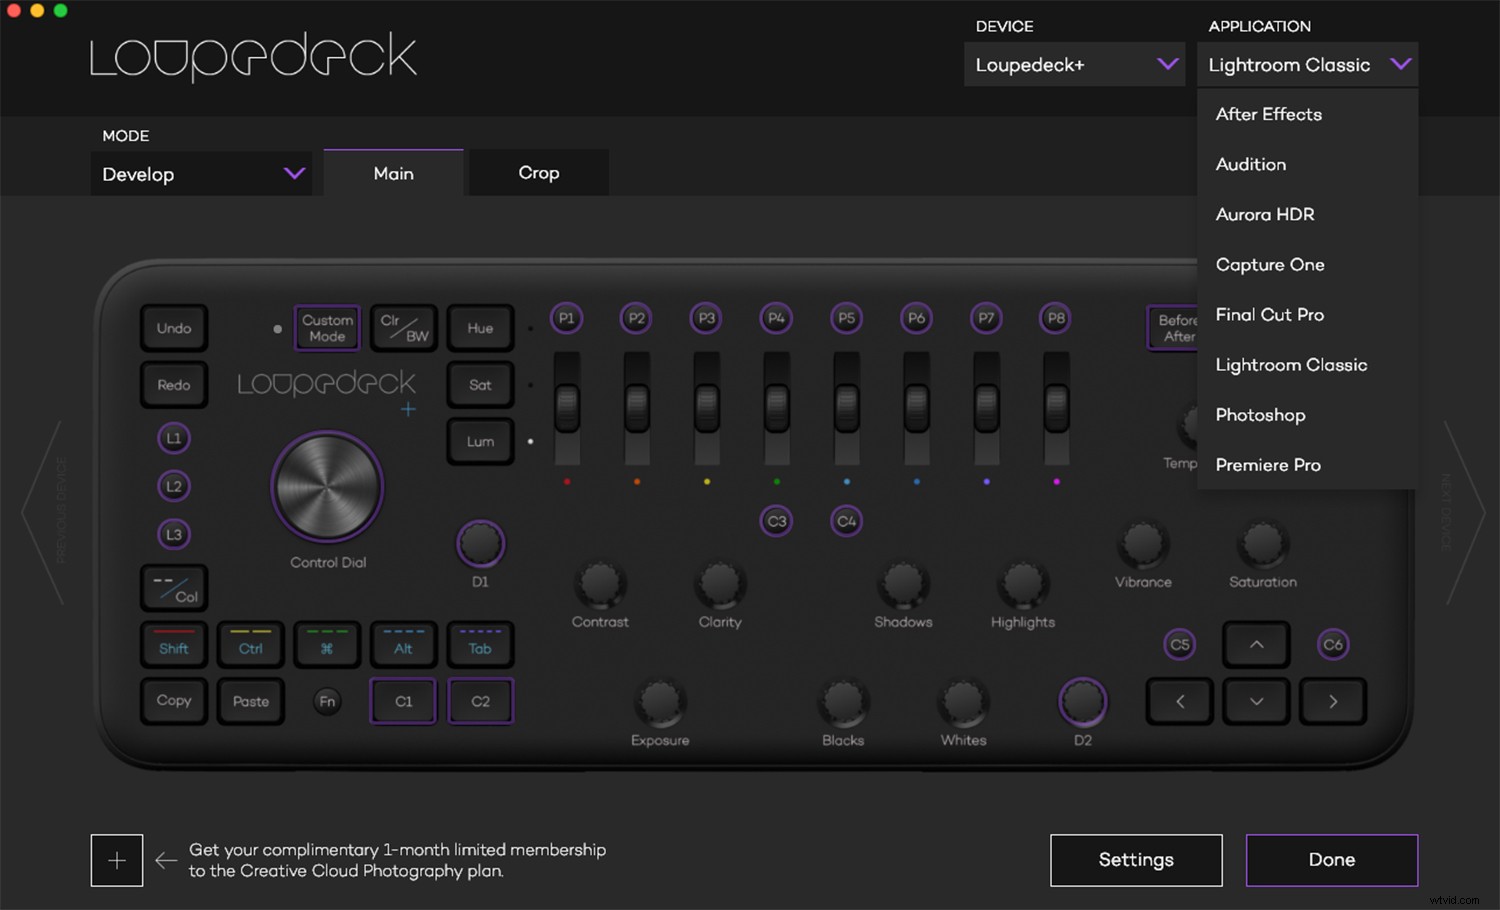Select the Fn modifier key
This screenshot has width=1500, height=910.
326,701
